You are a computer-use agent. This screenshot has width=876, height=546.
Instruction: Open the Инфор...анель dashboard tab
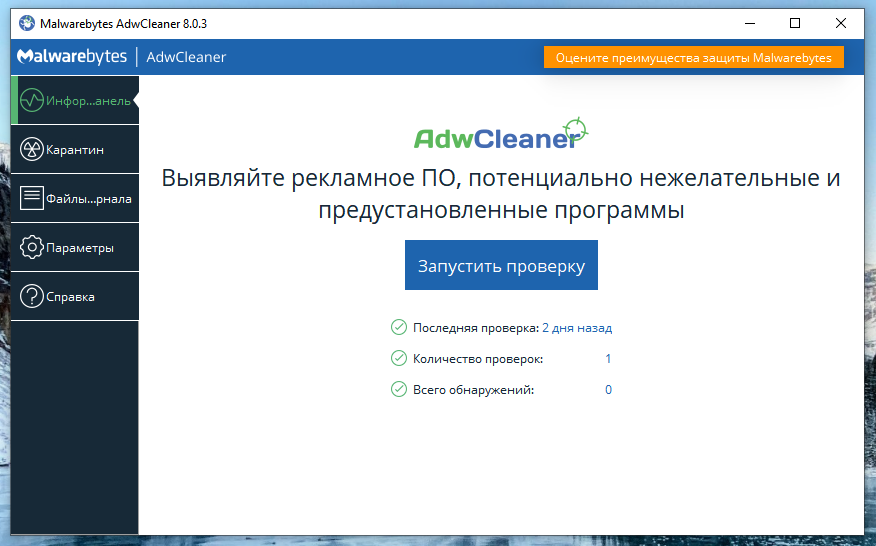pyautogui.click(x=75, y=100)
